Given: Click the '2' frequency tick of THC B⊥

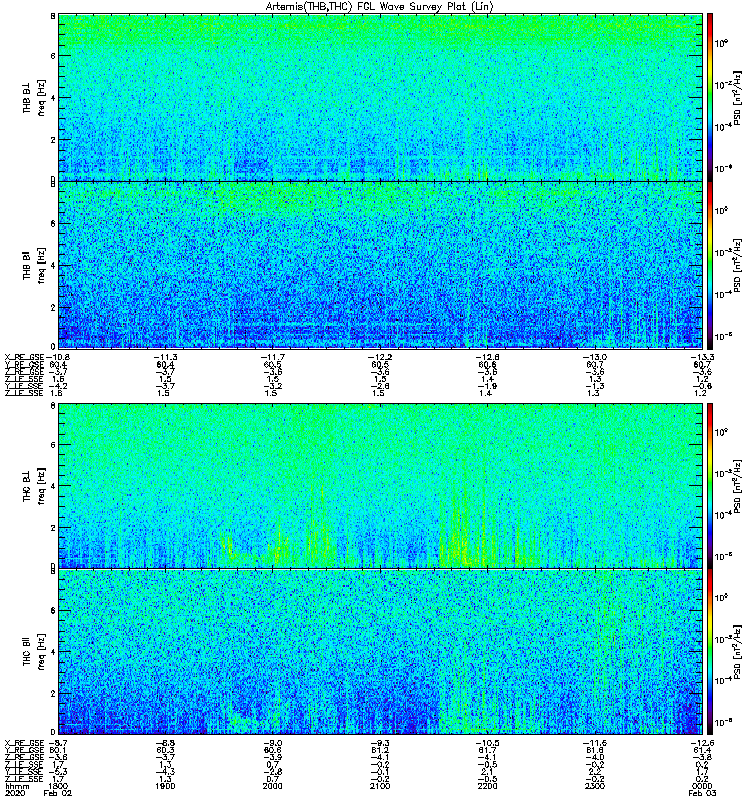Looking at the screenshot, I should point(53,528).
